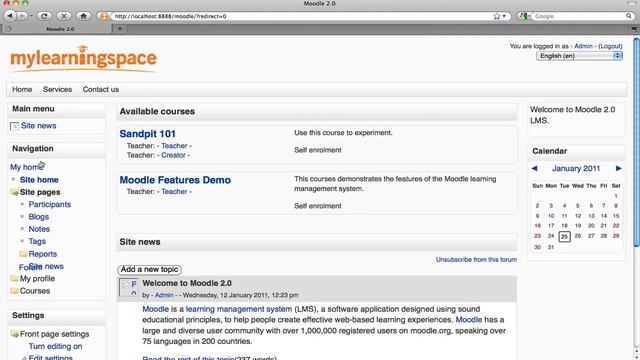The image size is (640, 360).
Task: Click the site favicon in the address bar
Action: [104, 16]
